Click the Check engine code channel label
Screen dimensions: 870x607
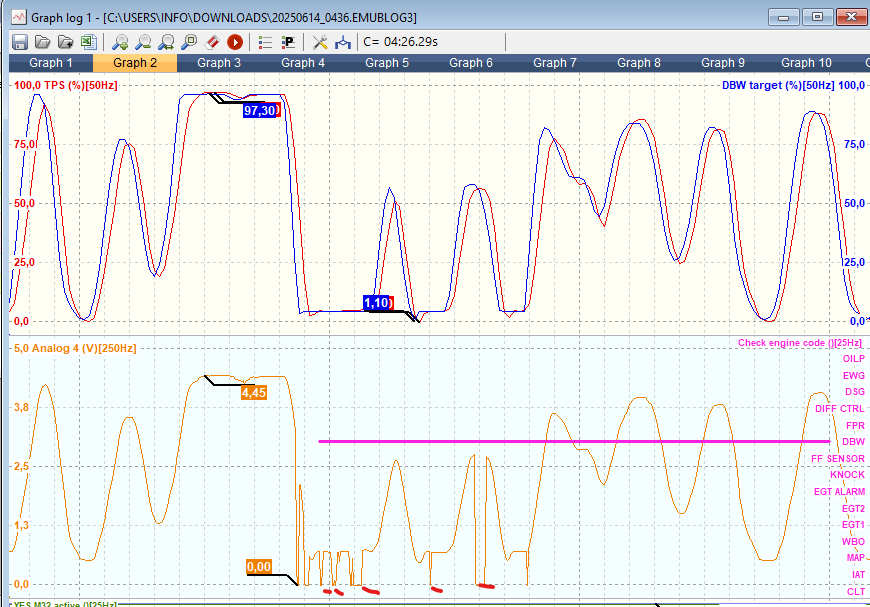[x=800, y=343]
